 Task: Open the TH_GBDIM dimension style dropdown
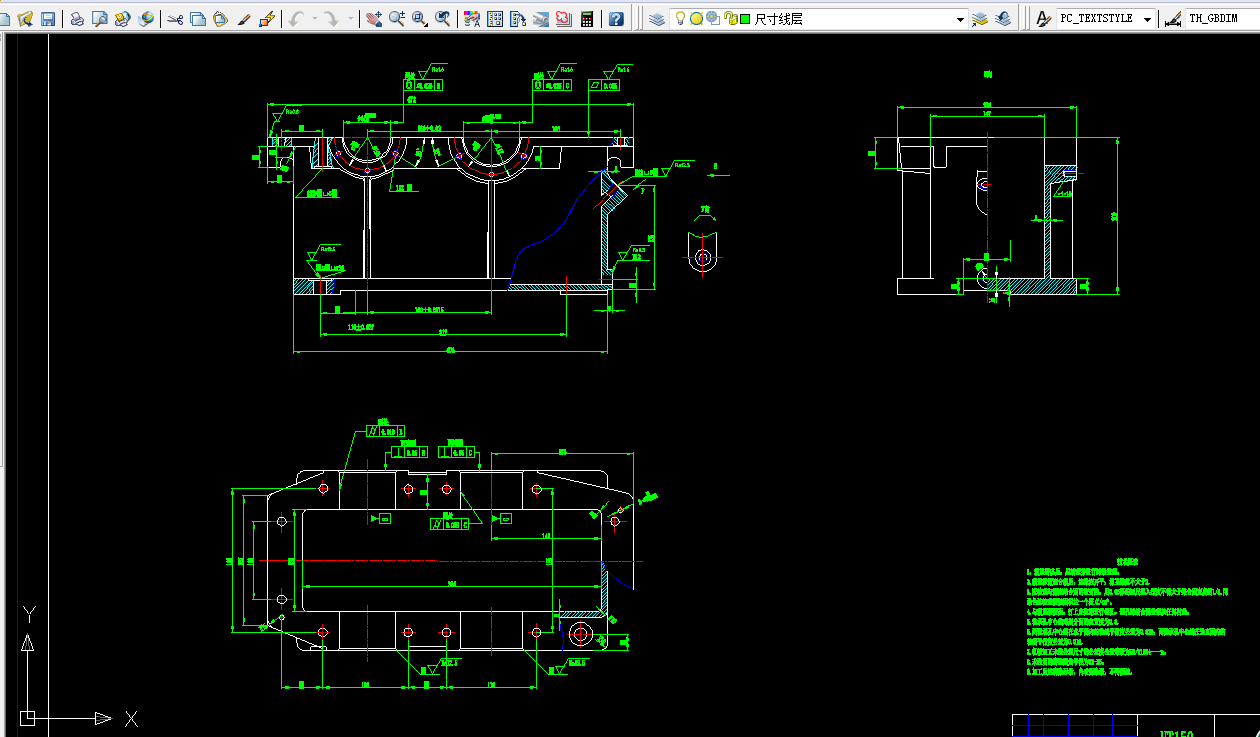1222,19
